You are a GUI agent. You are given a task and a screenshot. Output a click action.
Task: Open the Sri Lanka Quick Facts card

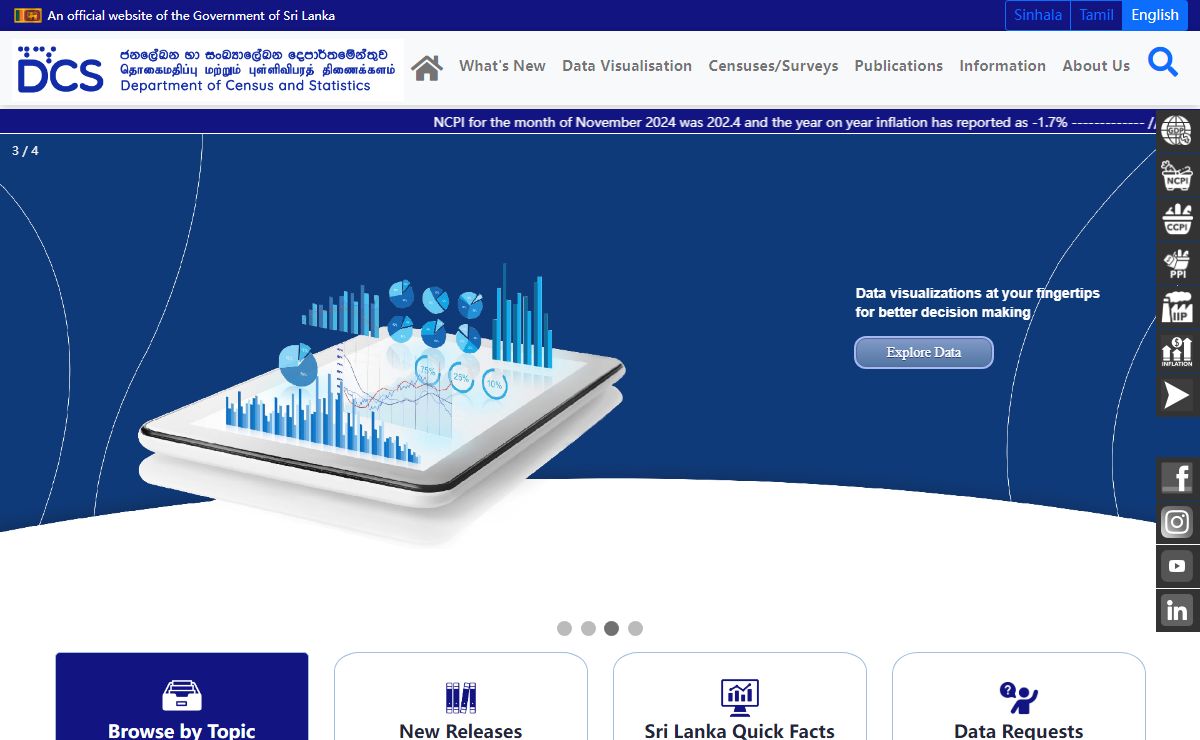coord(740,697)
